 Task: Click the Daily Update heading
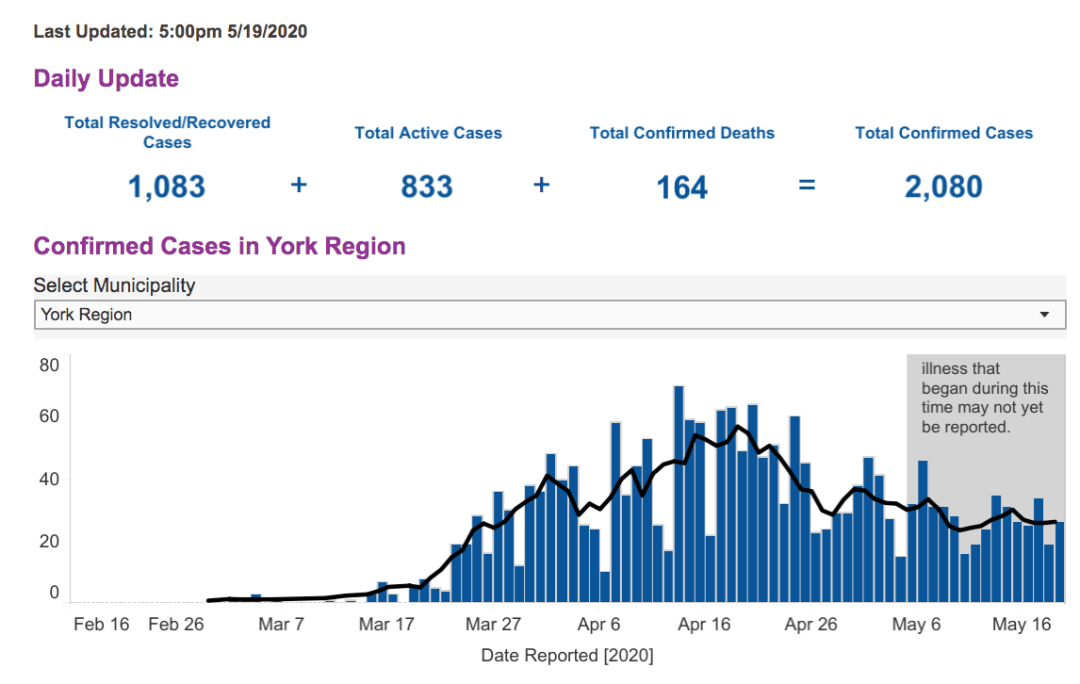(106, 79)
